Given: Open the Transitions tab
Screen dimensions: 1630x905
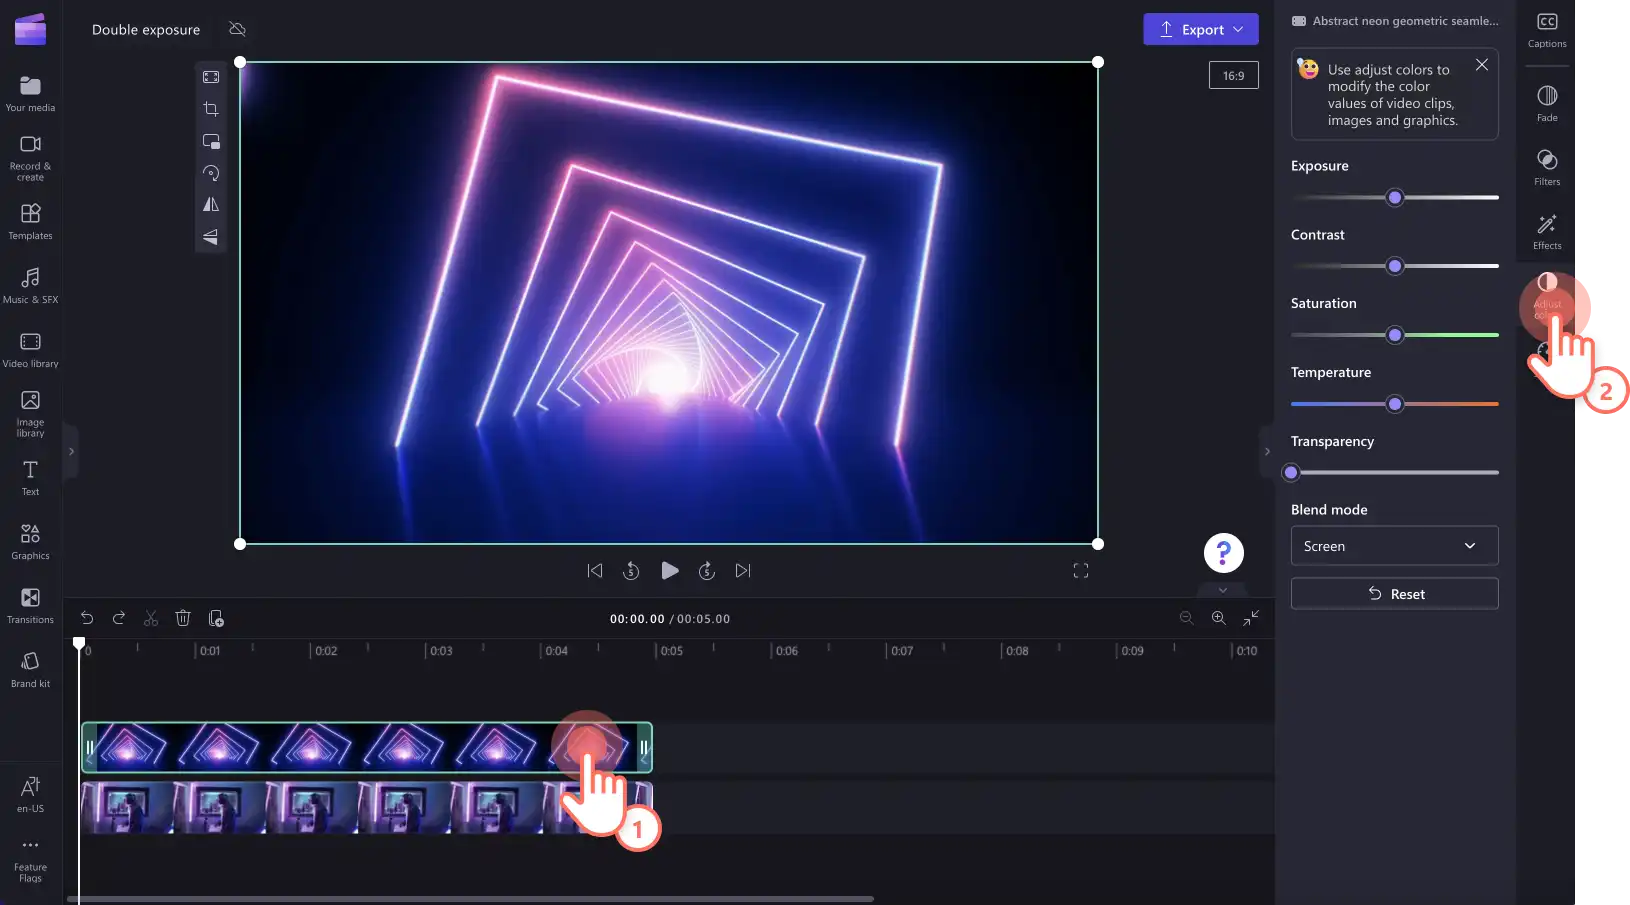Looking at the screenshot, I should (31, 606).
